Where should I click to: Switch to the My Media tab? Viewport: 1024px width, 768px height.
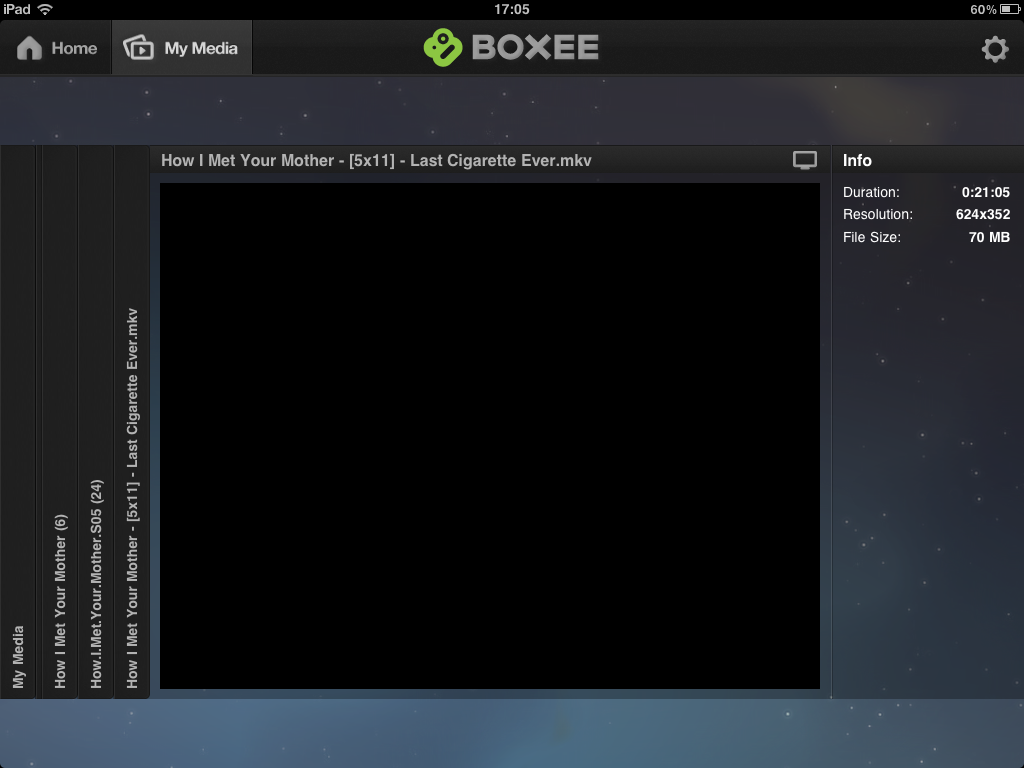point(182,48)
